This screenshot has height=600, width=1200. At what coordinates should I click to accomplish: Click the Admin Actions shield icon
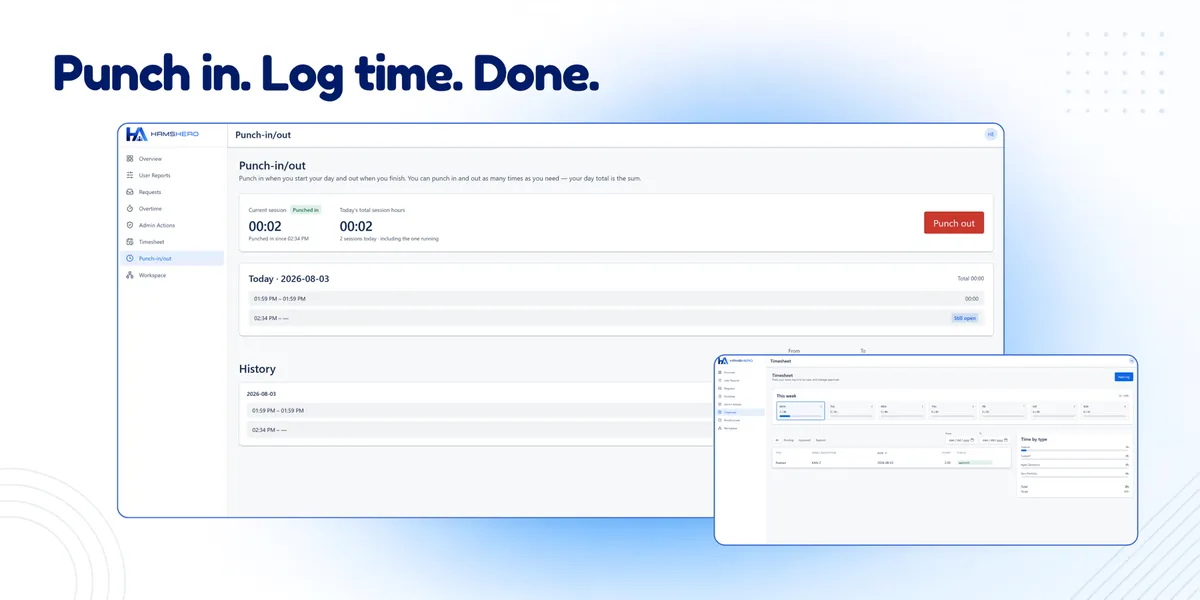point(130,225)
